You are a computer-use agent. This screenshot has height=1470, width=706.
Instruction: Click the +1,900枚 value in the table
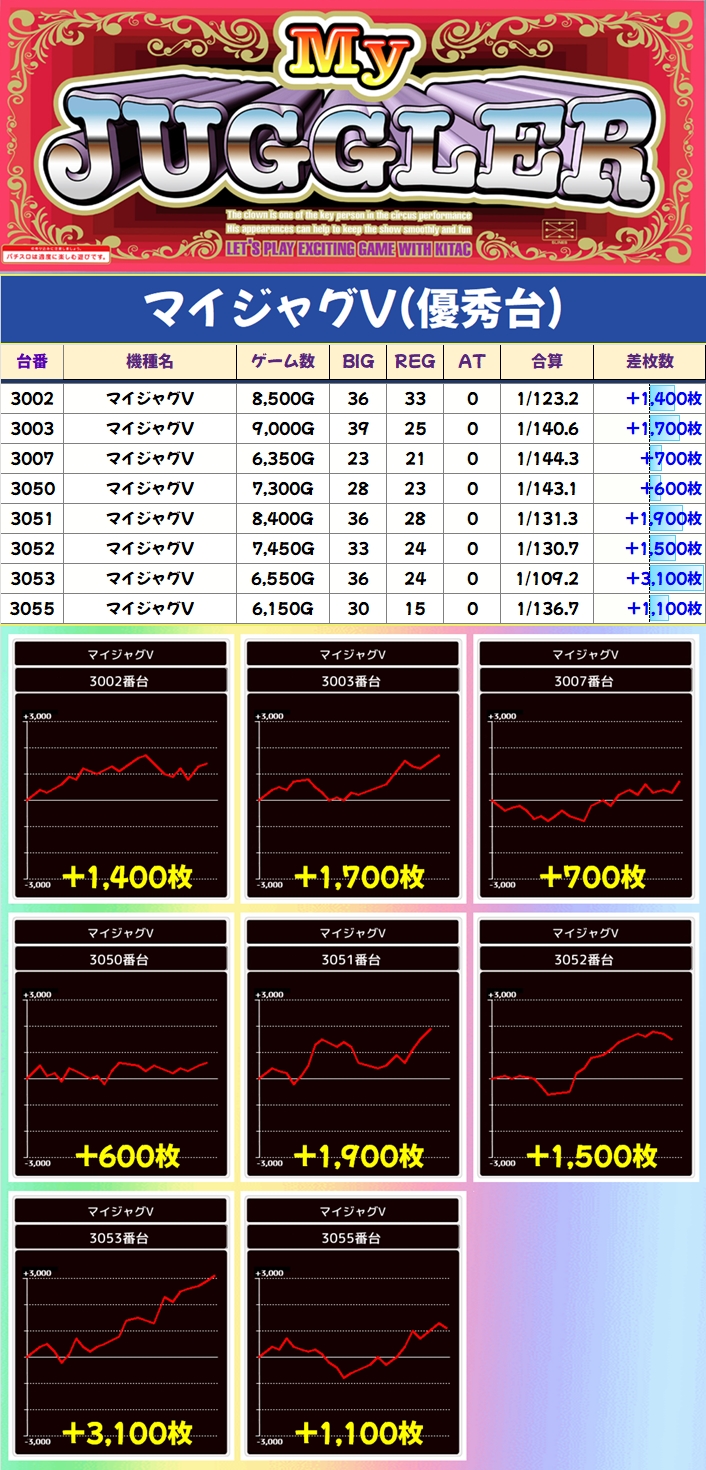[664, 519]
